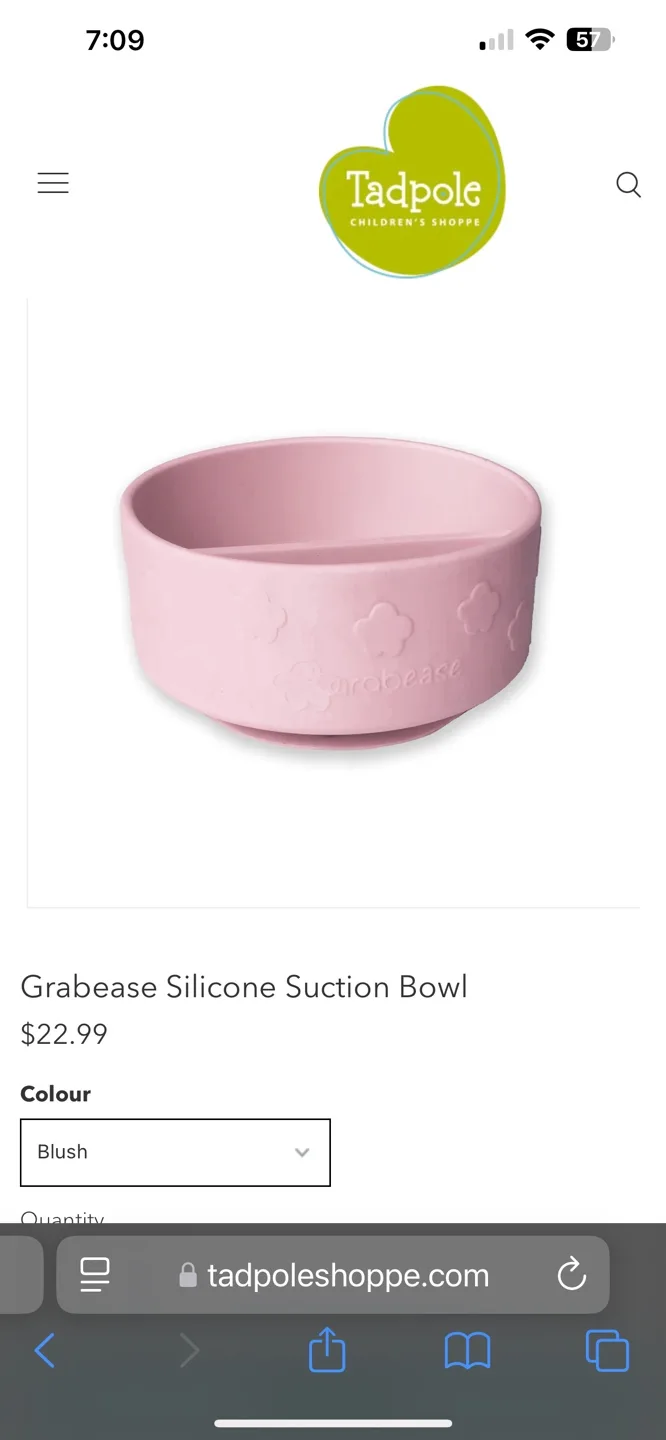Screen dimensions: 666x1440
Task: Select the Blush colour option
Action: pos(62,1152)
